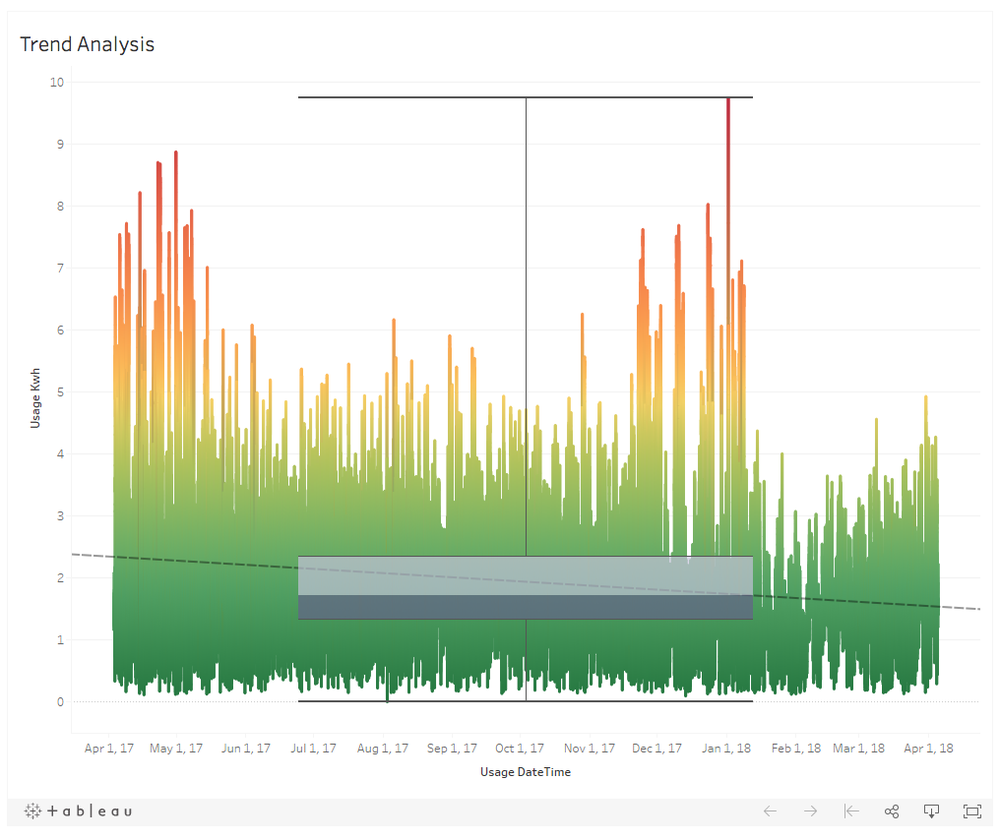
Task: Click the Redo arrow icon
Action: click(811, 811)
